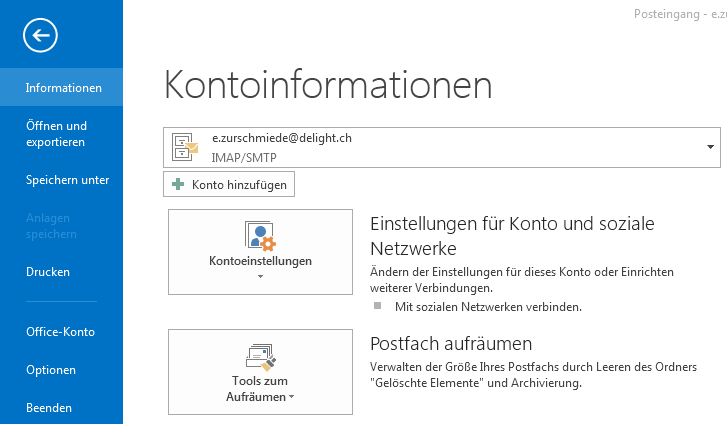This screenshot has width=727, height=424.
Task: Click the Kontoeinstellungen person-gear icon
Action: pos(260,236)
